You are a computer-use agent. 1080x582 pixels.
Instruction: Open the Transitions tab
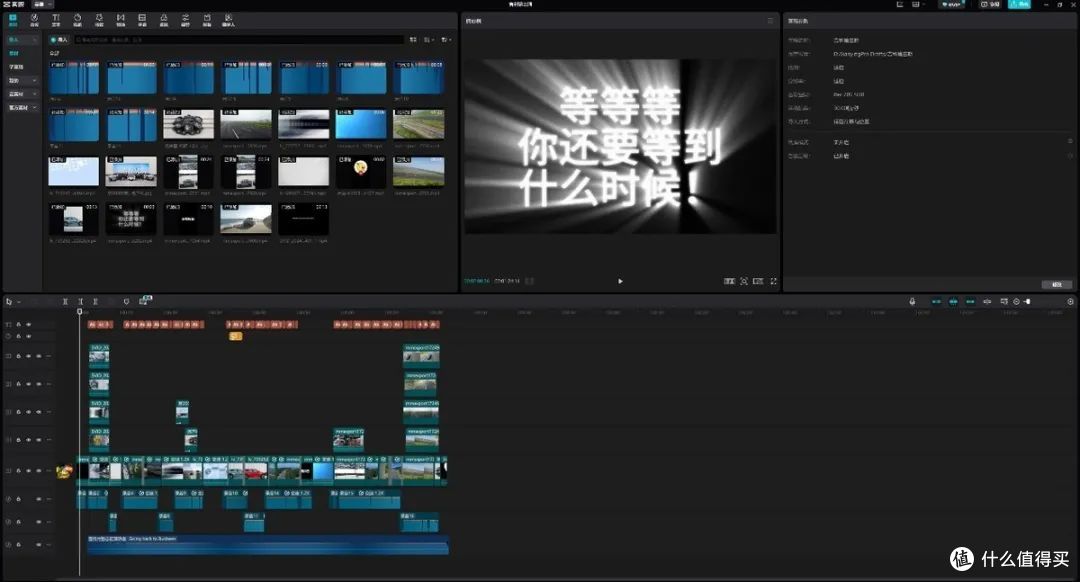pos(121,20)
